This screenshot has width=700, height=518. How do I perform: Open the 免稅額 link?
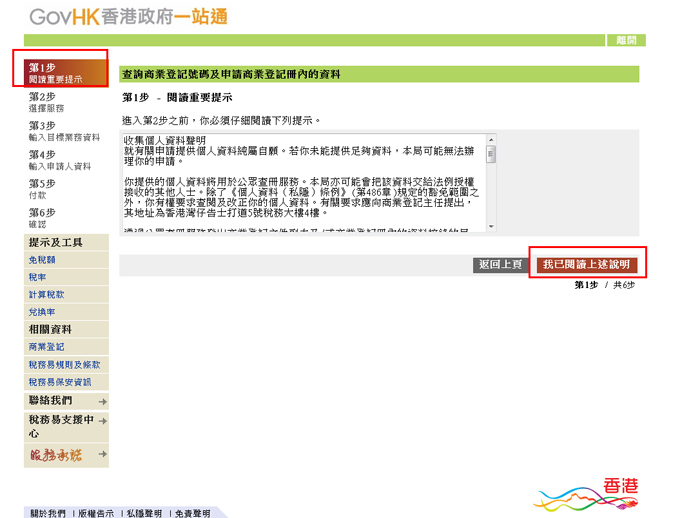tap(41, 259)
